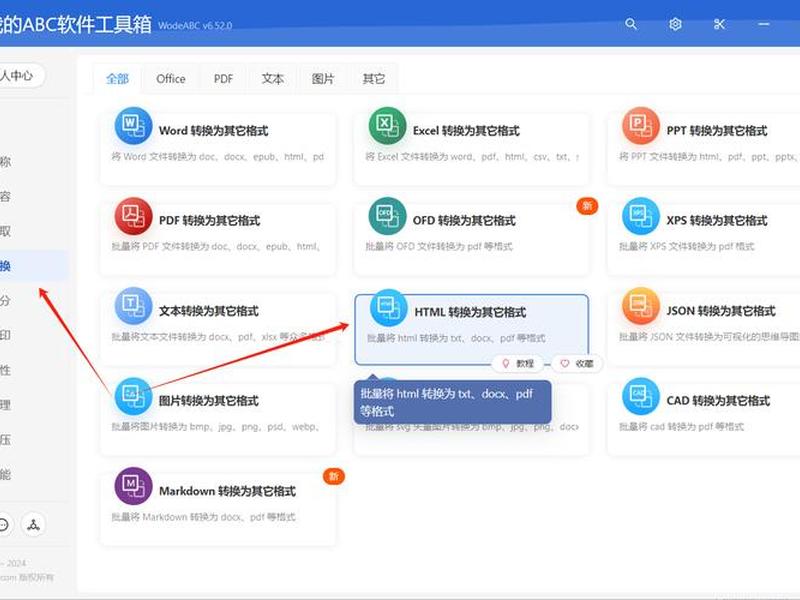Click description 批量将 Markdown 转换为 docx
The width and height of the screenshot is (800, 600).
click(x=203, y=517)
